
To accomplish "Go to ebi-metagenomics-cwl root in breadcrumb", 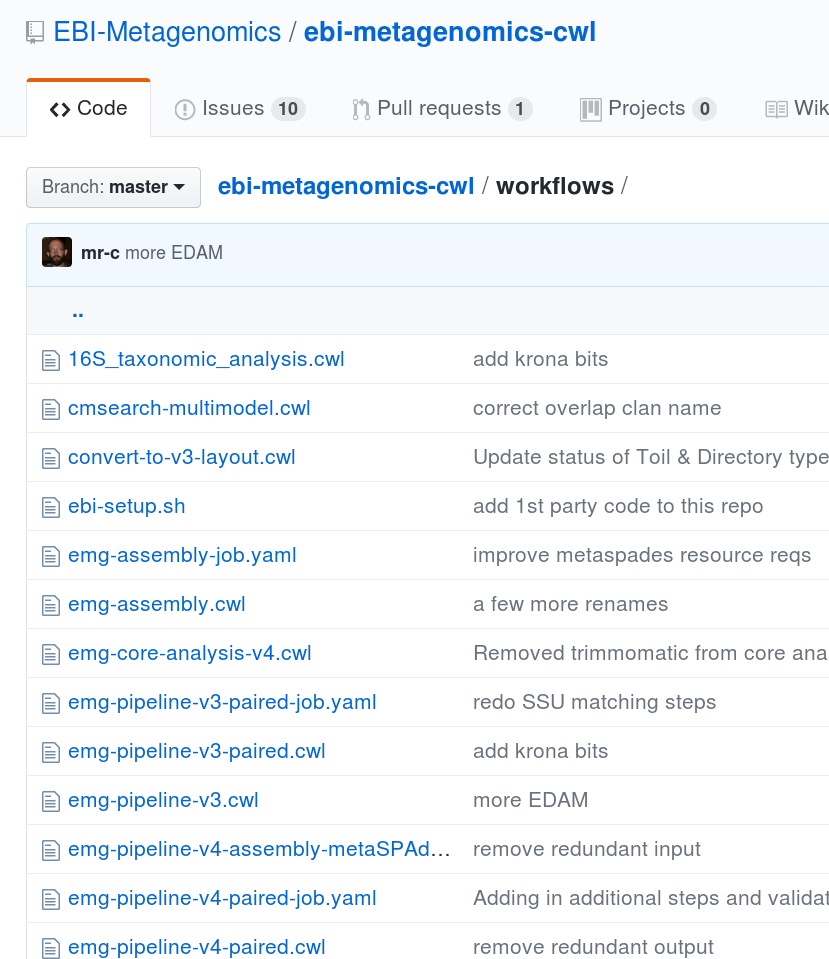I will (x=346, y=186).
